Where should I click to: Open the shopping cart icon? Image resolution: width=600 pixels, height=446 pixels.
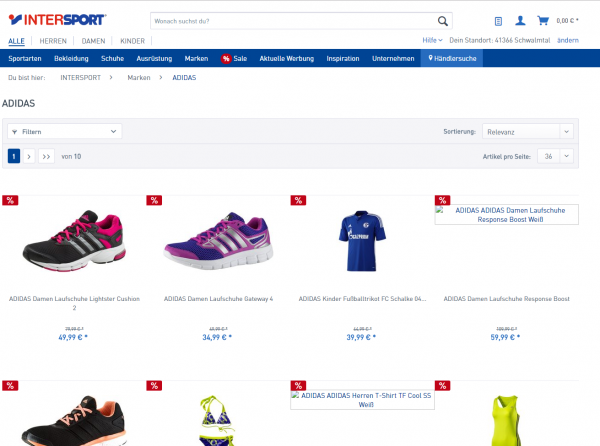point(543,21)
